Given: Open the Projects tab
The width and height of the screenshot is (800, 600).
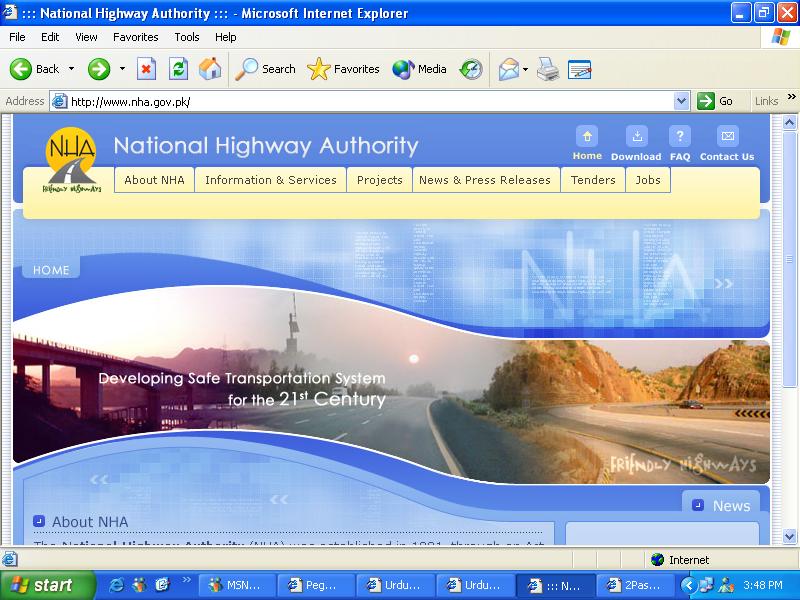Looking at the screenshot, I should pyautogui.click(x=380, y=180).
